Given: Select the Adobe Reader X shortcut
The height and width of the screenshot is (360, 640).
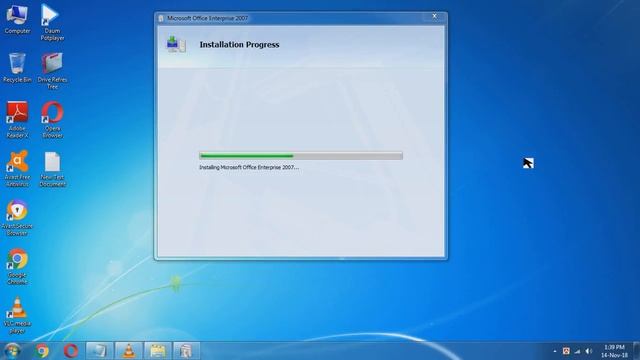Looking at the screenshot, I should [x=17, y=120].
